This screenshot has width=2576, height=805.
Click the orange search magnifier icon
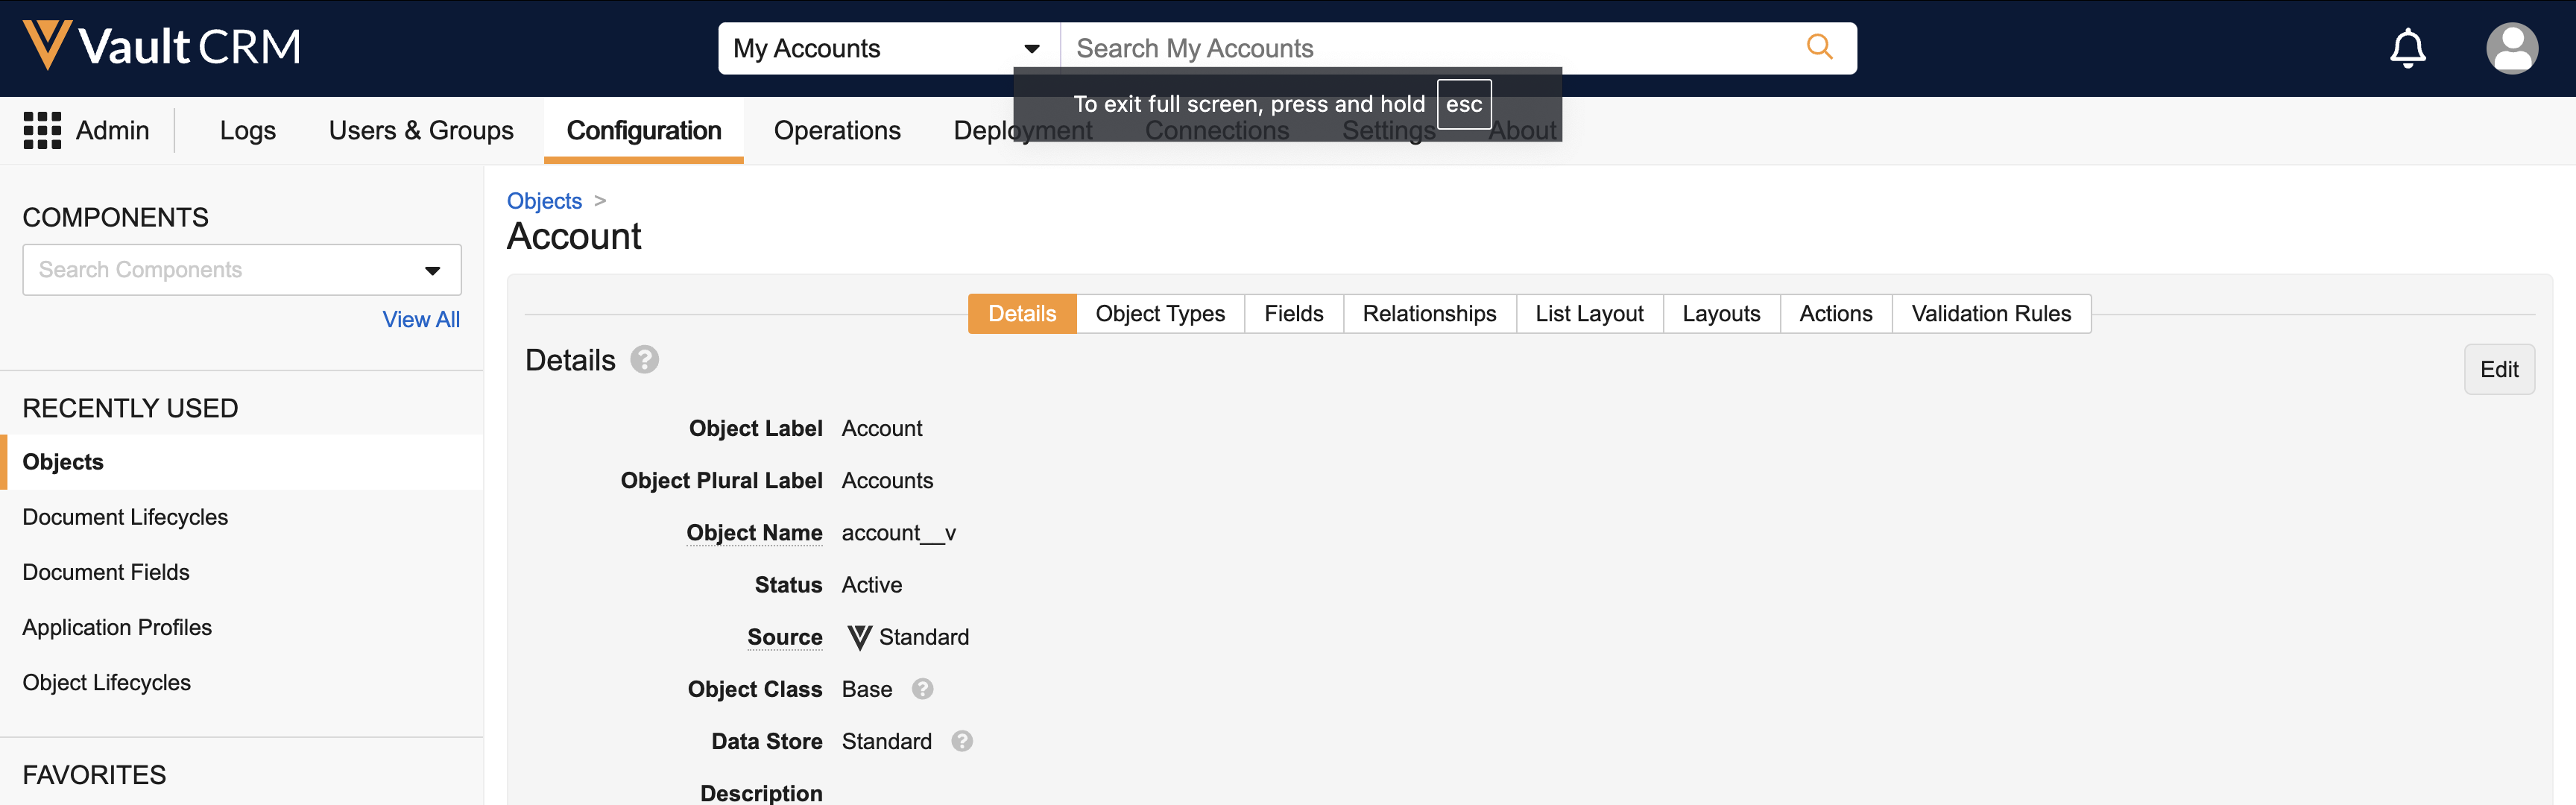click(1819, 47)
